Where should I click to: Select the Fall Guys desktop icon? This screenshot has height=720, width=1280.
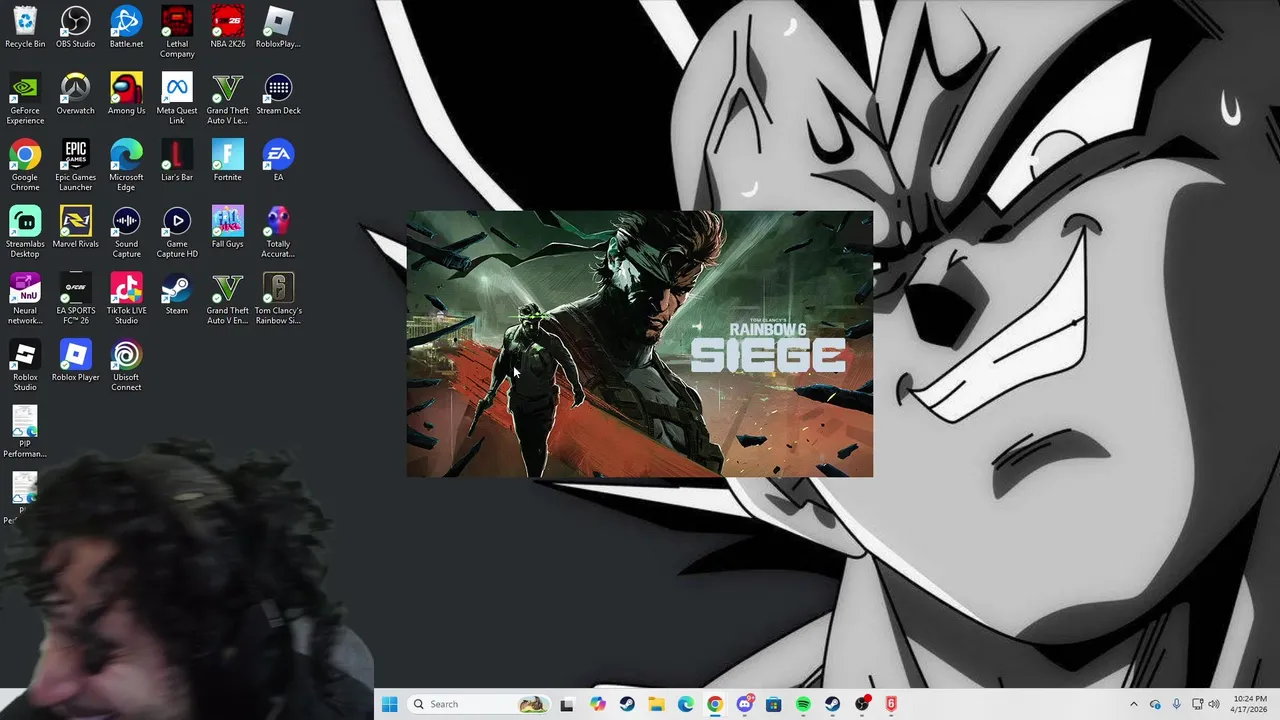click(x=228, y=228)
